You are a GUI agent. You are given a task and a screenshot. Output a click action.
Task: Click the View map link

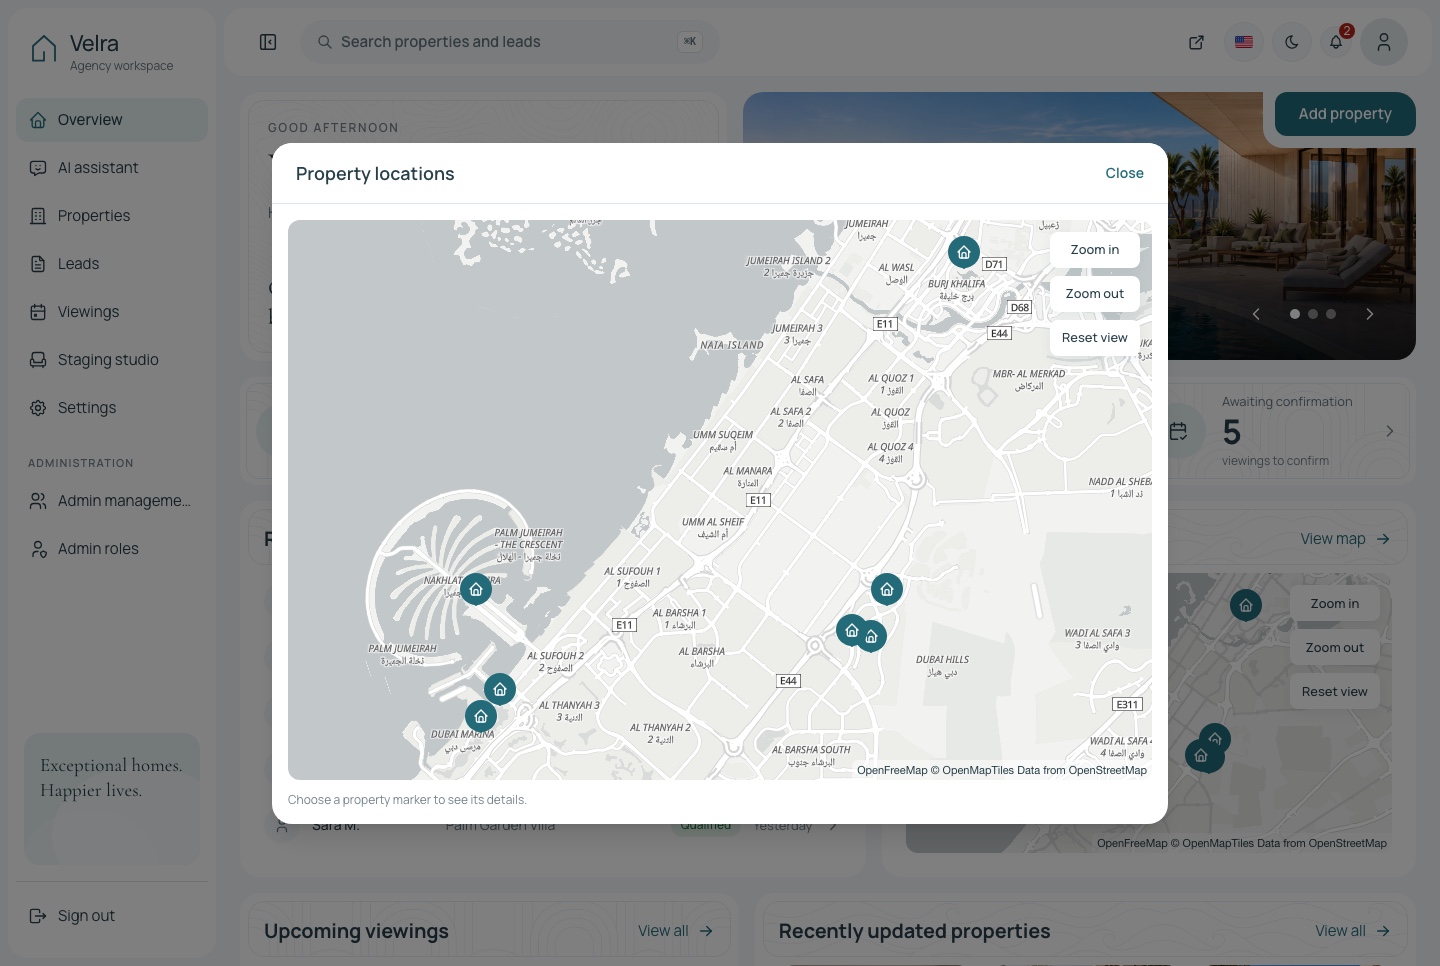click(x=1345, y=539)
